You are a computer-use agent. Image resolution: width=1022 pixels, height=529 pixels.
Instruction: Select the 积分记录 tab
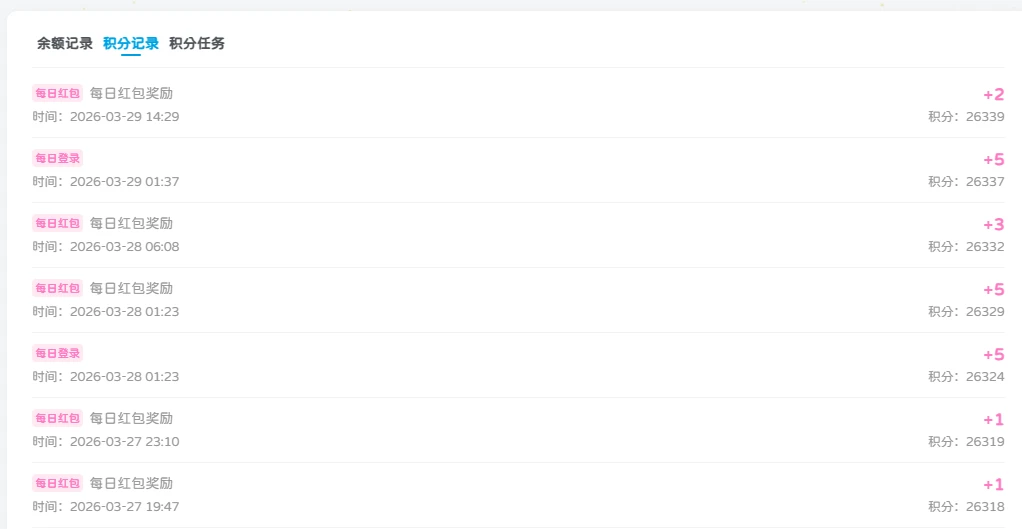pyautogui.click(x=131, y=43)
